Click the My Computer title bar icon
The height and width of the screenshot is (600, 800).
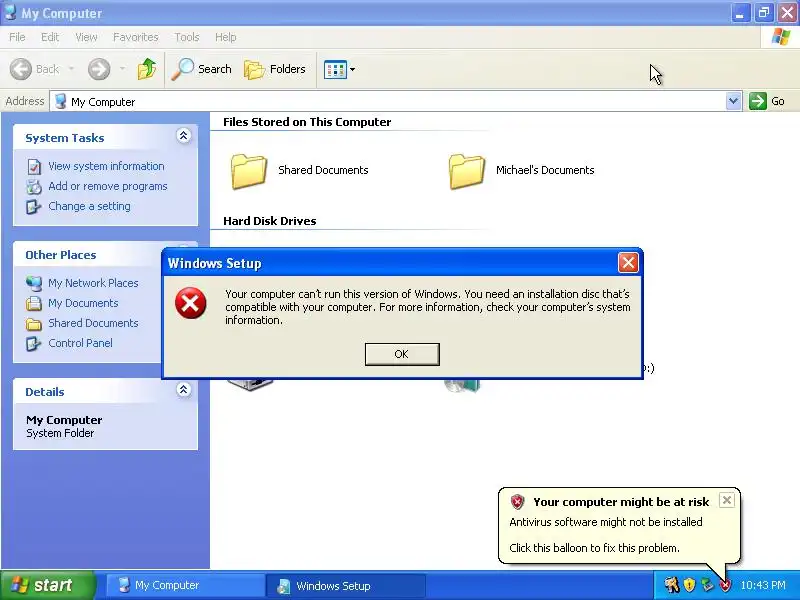10,12
